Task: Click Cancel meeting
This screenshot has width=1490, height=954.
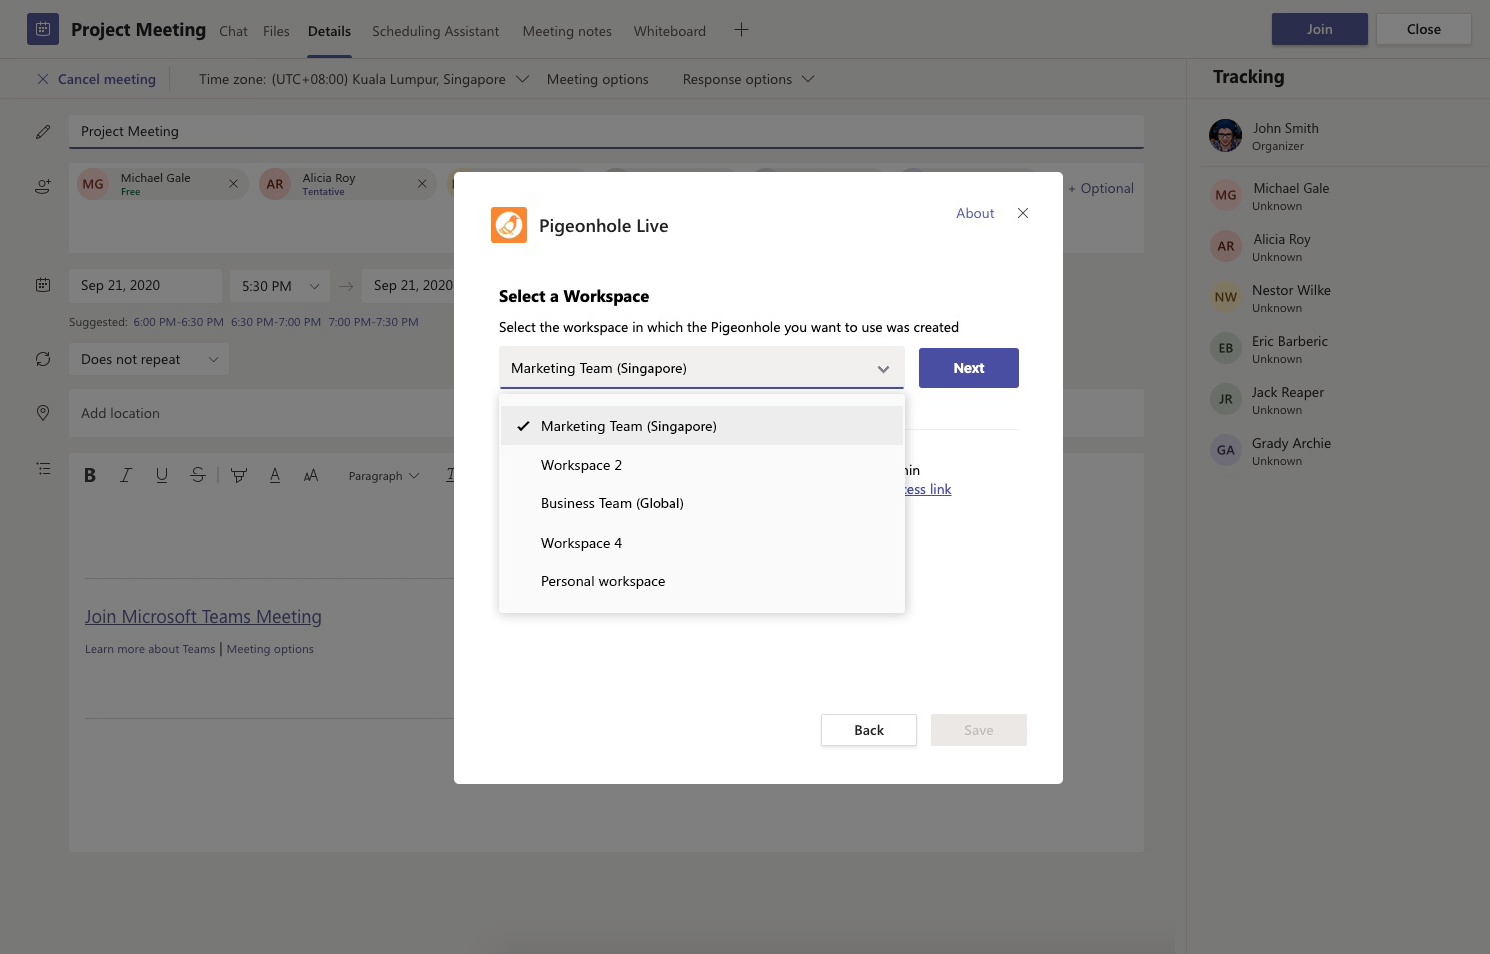Action: click(107, 79)
